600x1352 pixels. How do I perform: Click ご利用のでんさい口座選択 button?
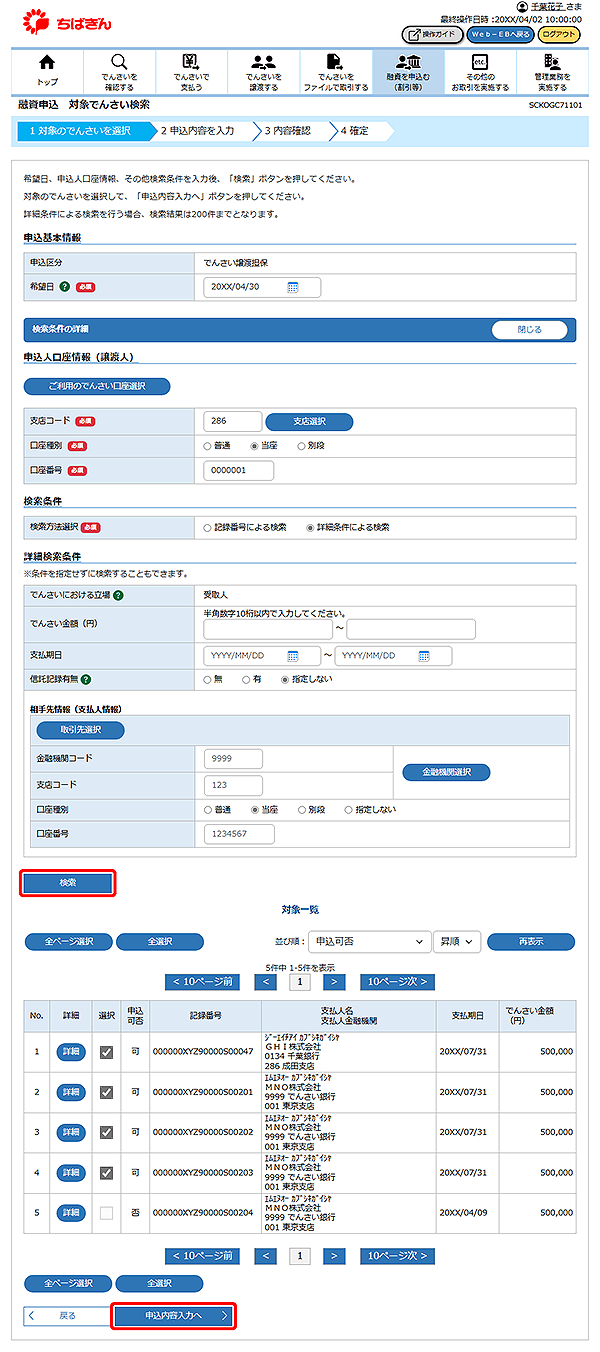tap(97, 386)
